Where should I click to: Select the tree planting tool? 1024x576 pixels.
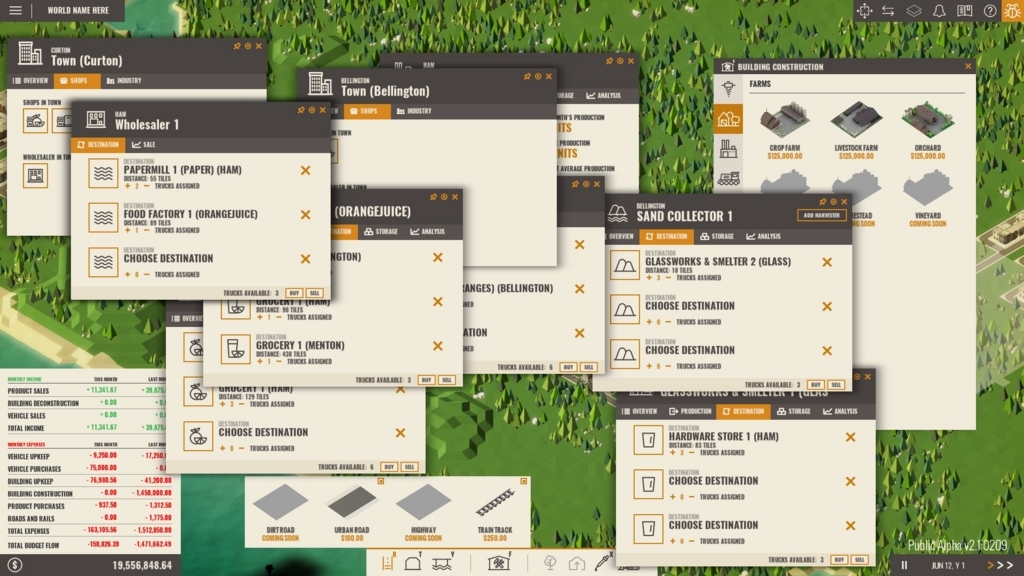[x=551, y=562]
